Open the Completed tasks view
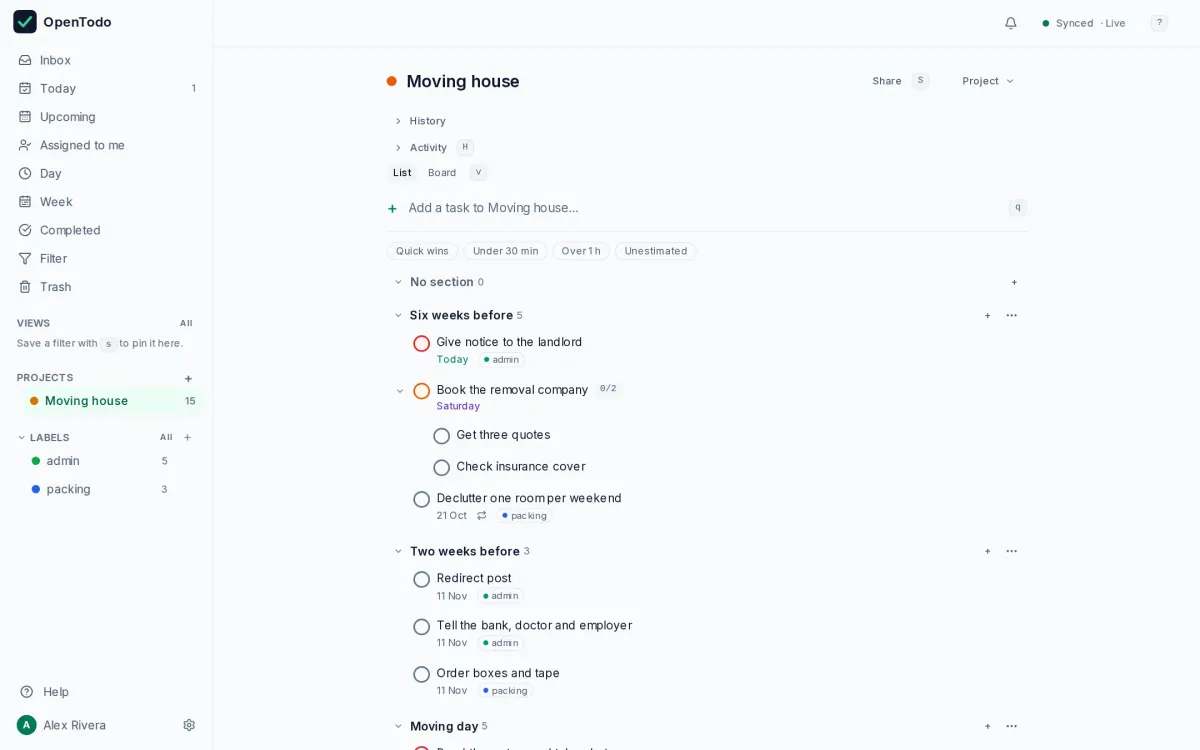This screenshot has width=1200, height=750. 107,230
